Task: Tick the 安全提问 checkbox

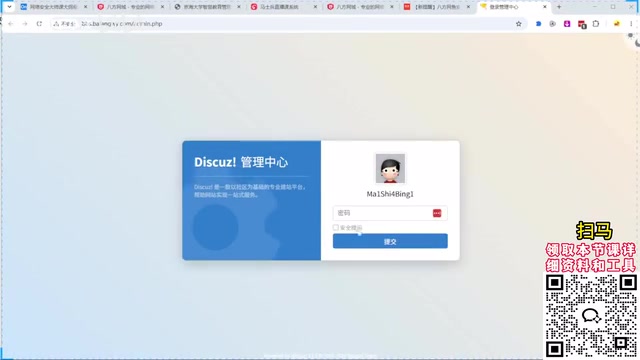Action: [x=336, y=227]
